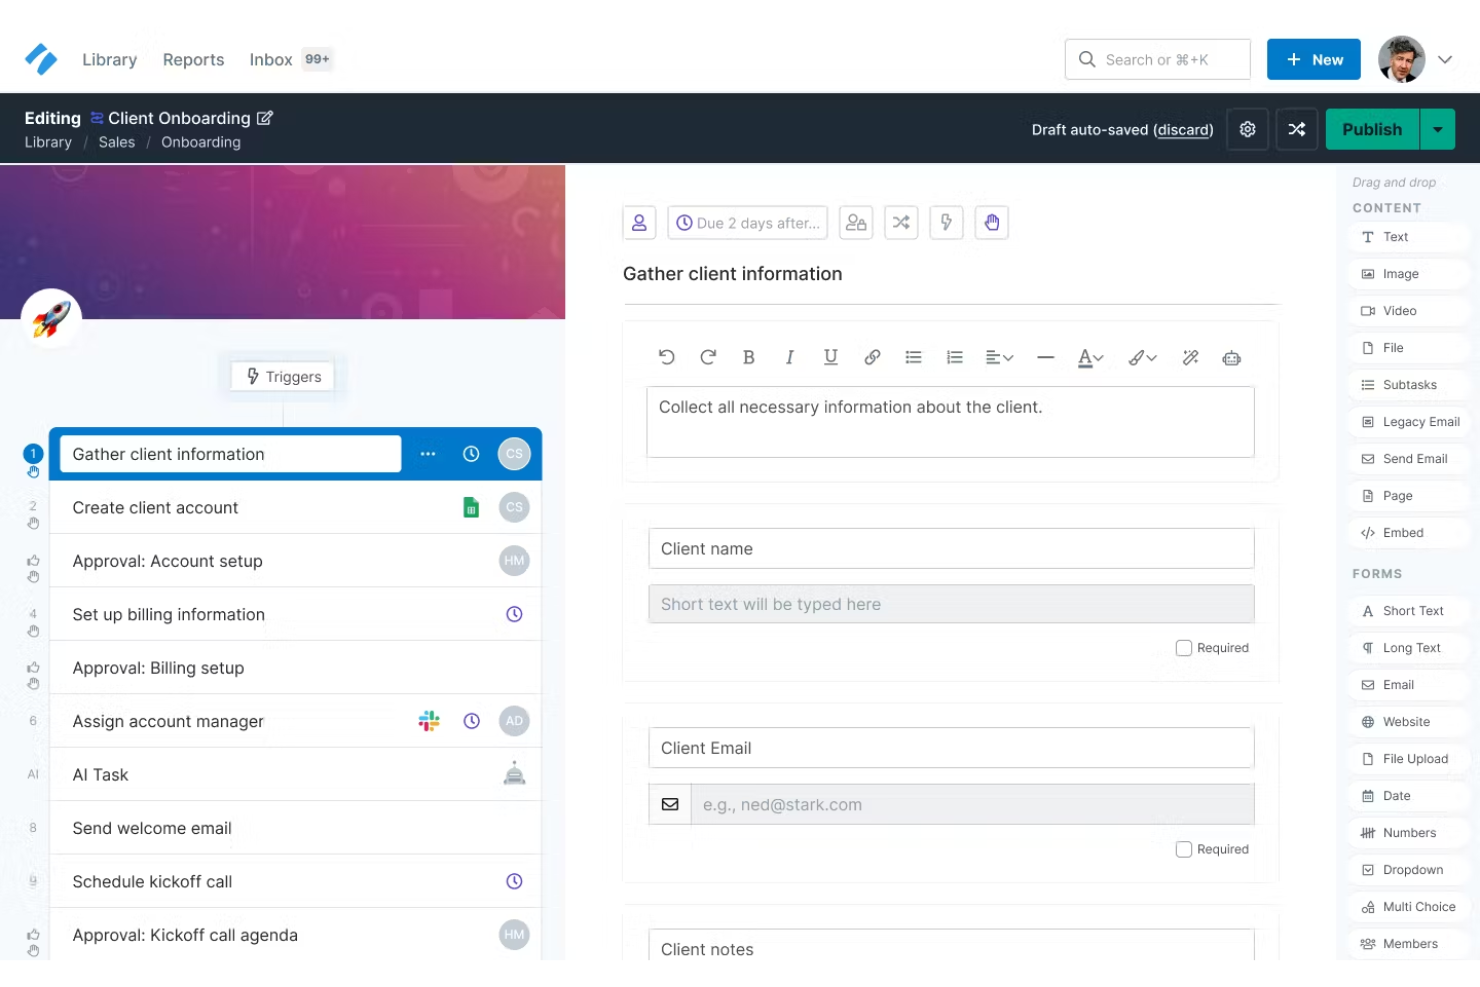Click the Google Sheets icon on Create client account
The width and height of the screenshot is (1480, 987).
click(471, 507)
